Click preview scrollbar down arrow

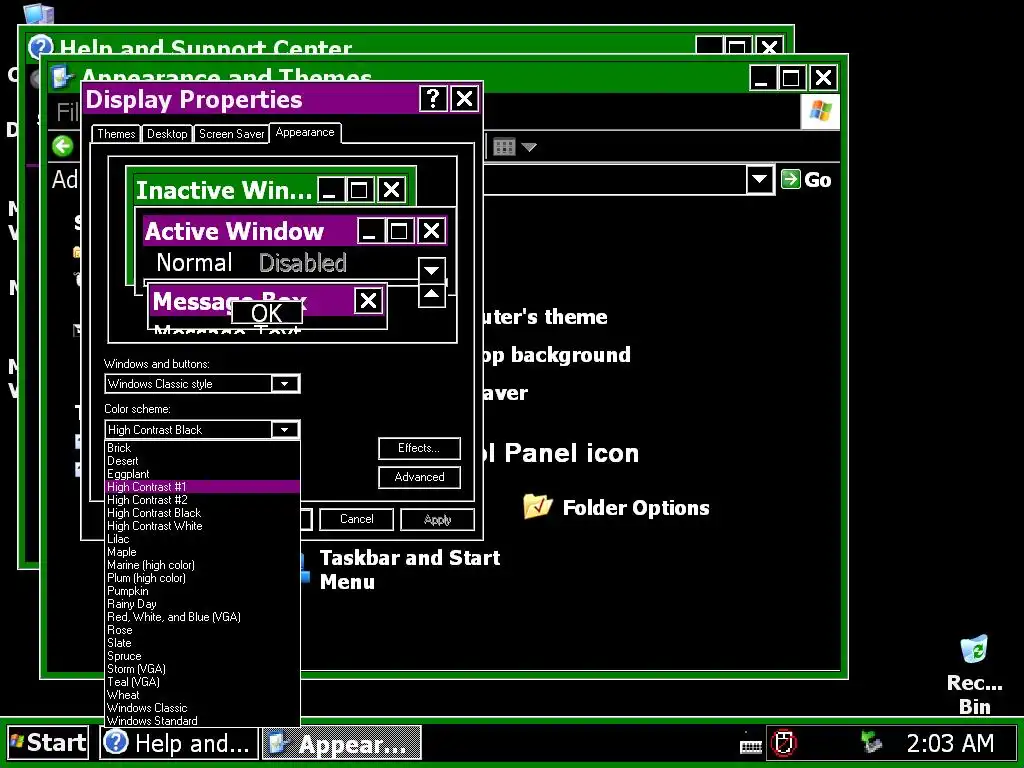[x=432, y=270]
